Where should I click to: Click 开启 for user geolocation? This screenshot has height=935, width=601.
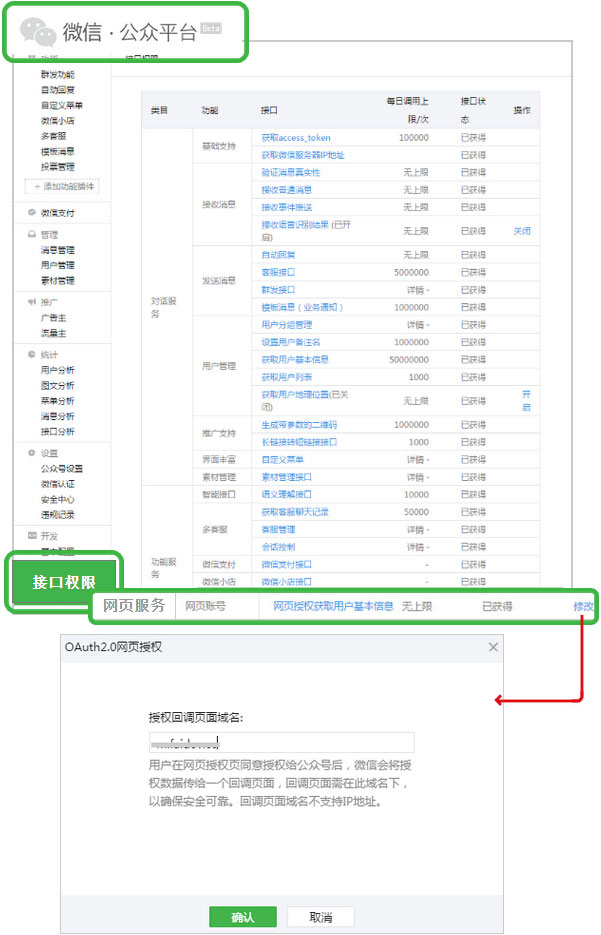pyautogui.click(x=526, y=401)
